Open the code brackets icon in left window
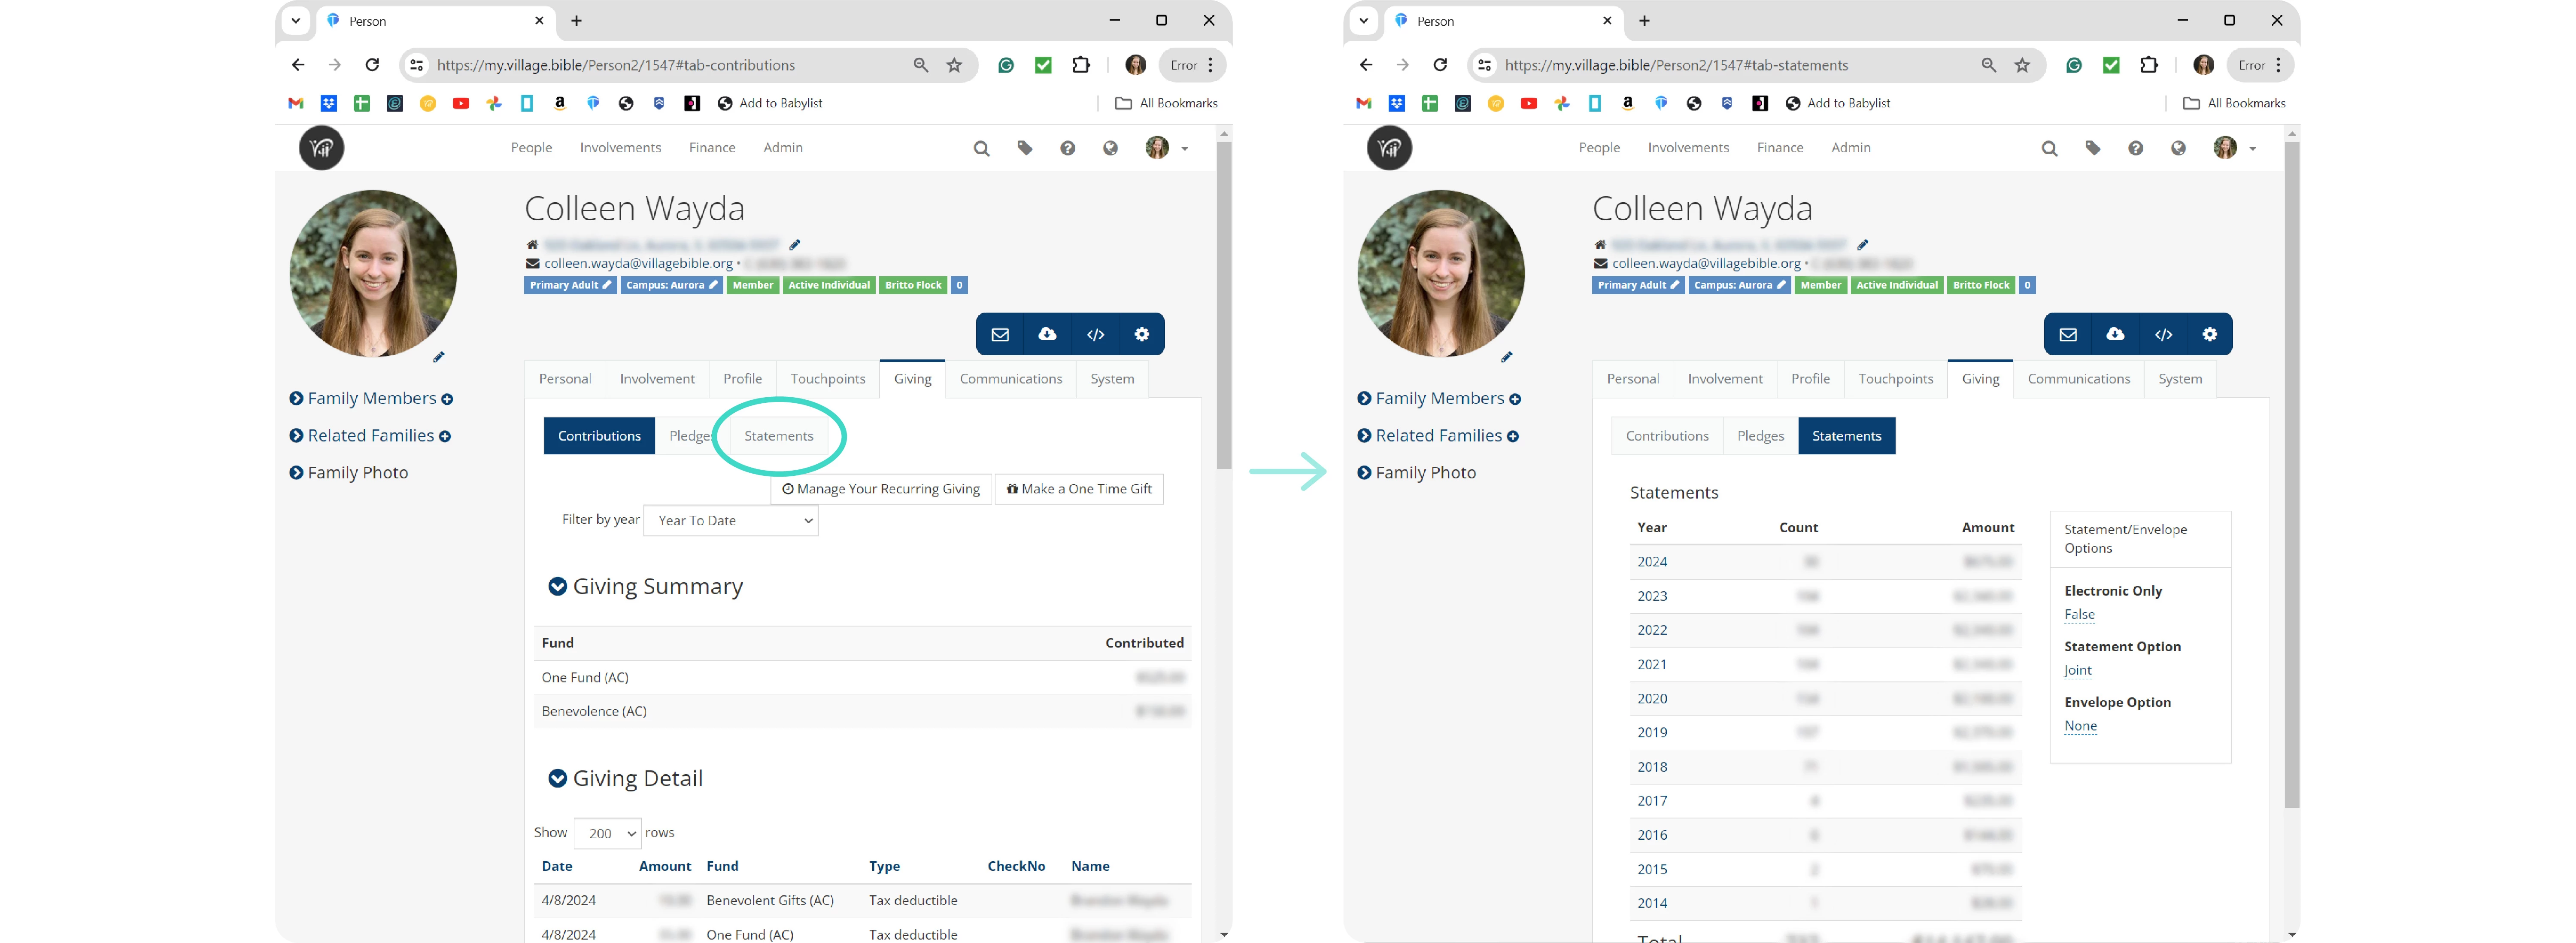The width and height of the screenshot is (2576, 943). [x=1095, y=334]
